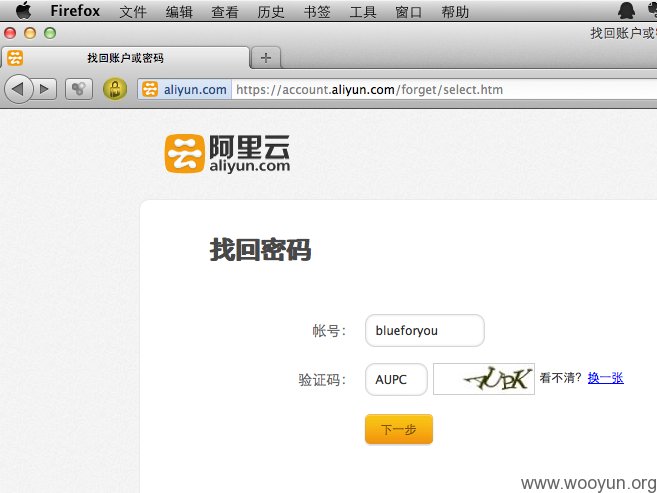Open the 书签 menu
Image resolution: width=657 pixels, height=493 pixels.
point(317,12)
